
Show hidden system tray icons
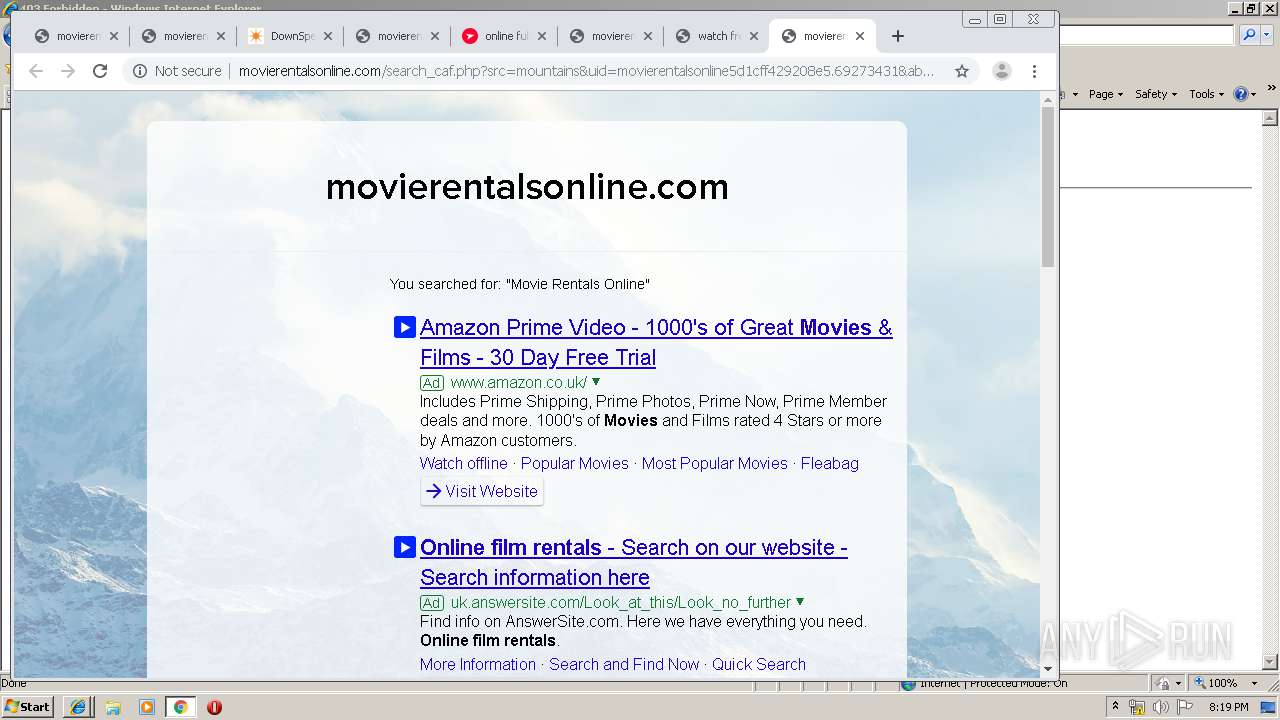pyautogui.click(x=1116, y=707)
